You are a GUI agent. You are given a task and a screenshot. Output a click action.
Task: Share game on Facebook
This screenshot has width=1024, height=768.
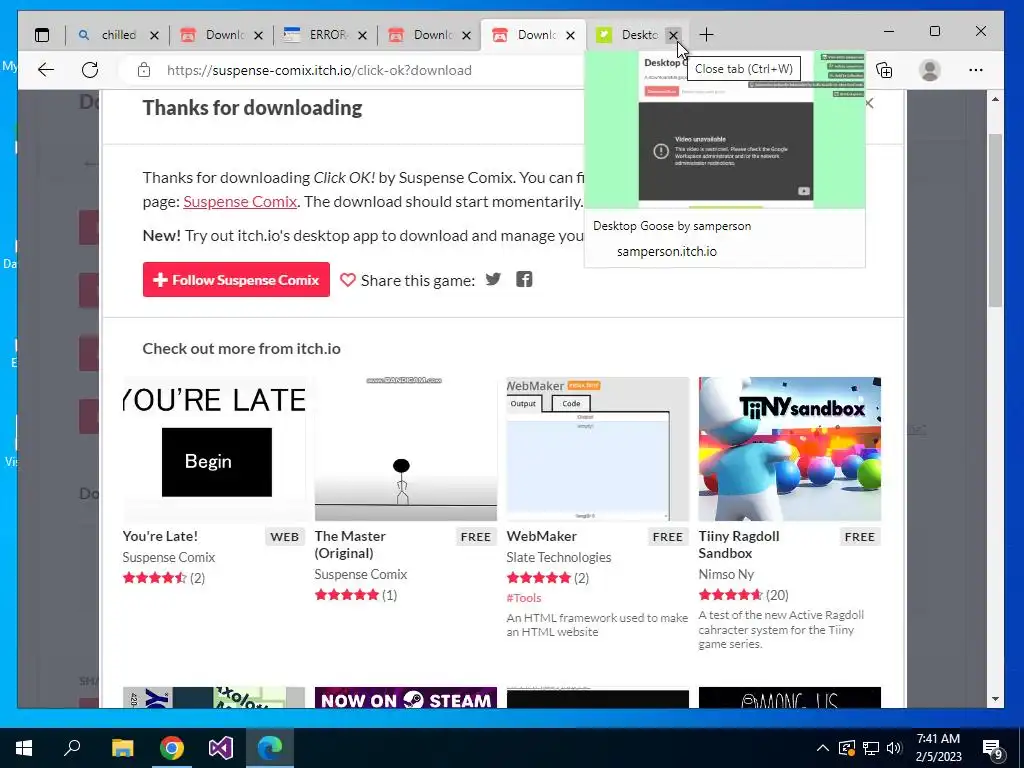(x=524, y=280)
